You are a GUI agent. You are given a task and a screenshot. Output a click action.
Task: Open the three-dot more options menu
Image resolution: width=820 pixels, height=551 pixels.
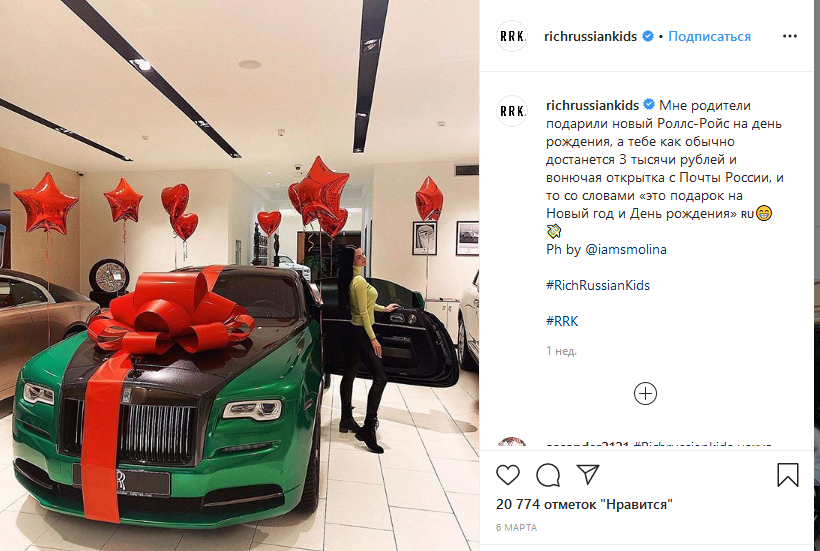coord(790,36)
